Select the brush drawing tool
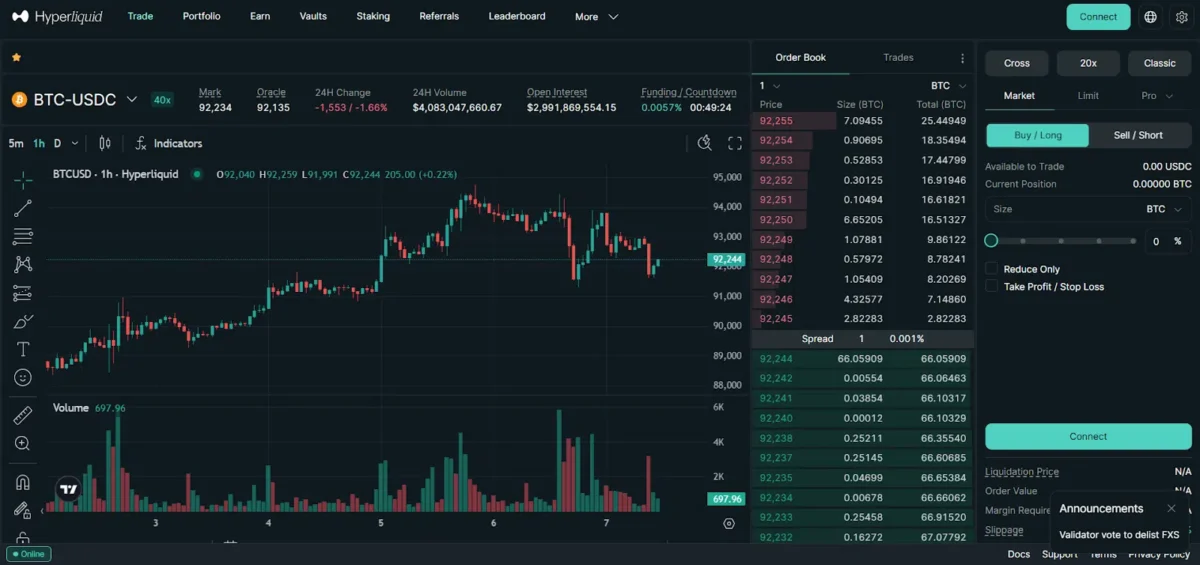 pos(22,322)
